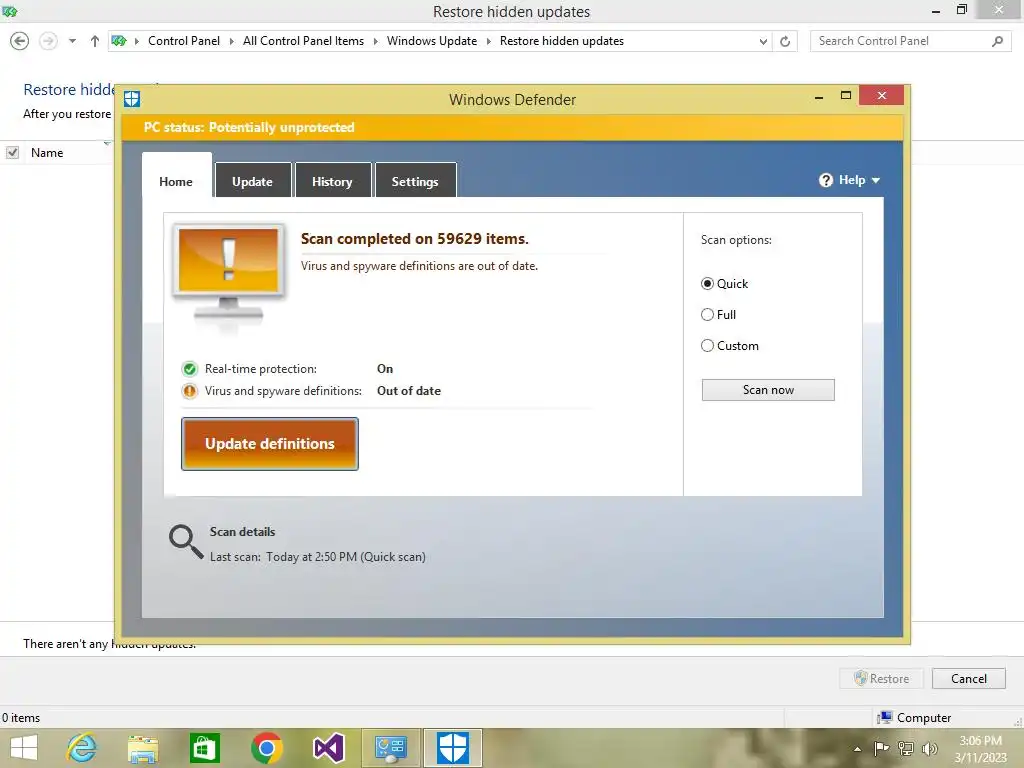Click the Windows Defender title bar icon
This screenshot has width=1024, height=768.
(x=132, y=99)
